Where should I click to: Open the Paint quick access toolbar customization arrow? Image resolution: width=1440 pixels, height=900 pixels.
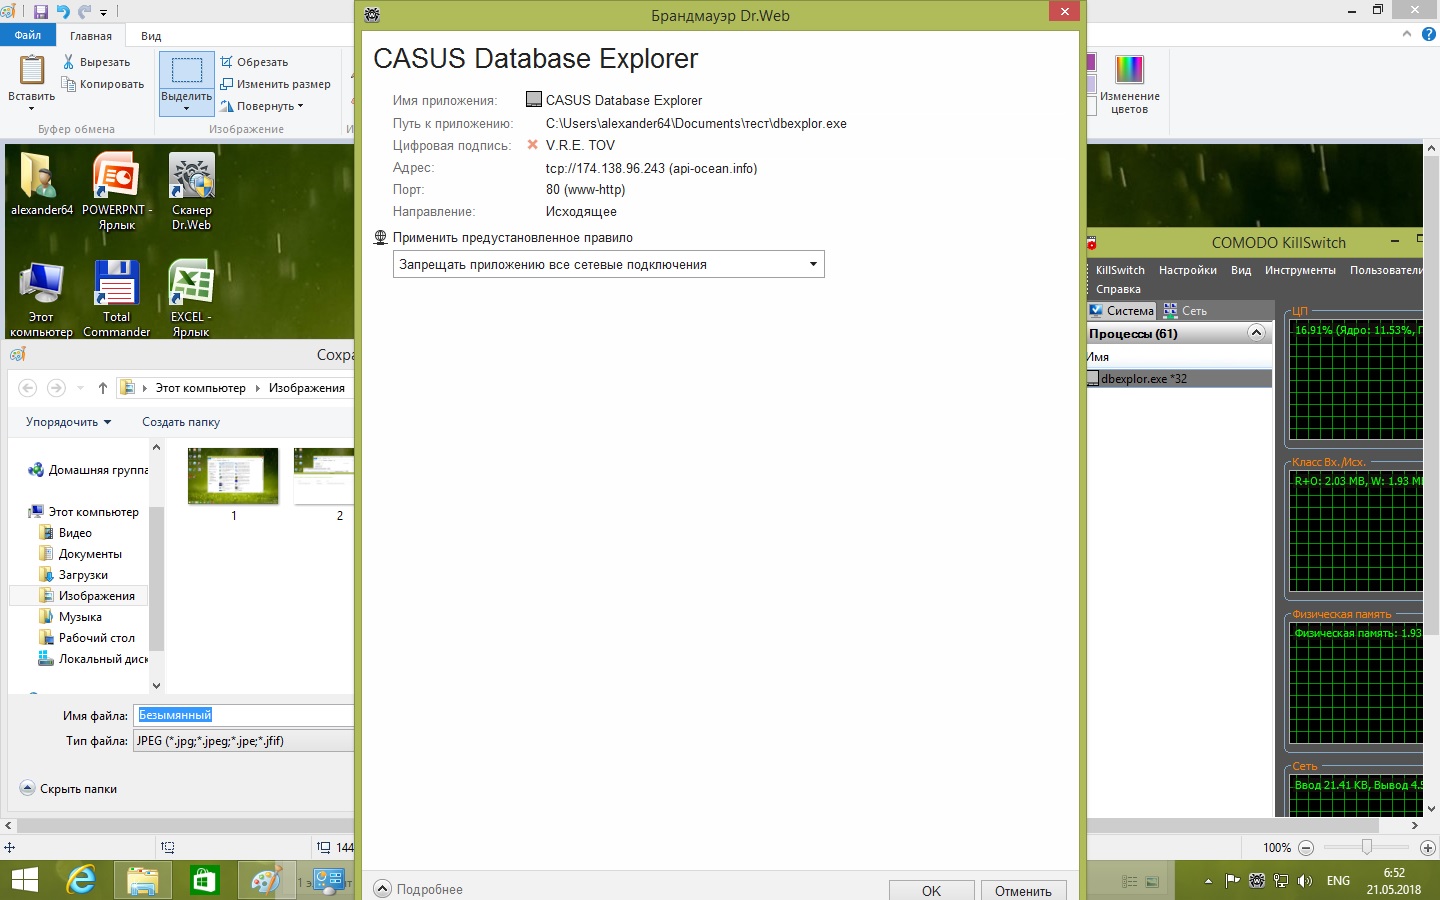[x=103, y=13]
